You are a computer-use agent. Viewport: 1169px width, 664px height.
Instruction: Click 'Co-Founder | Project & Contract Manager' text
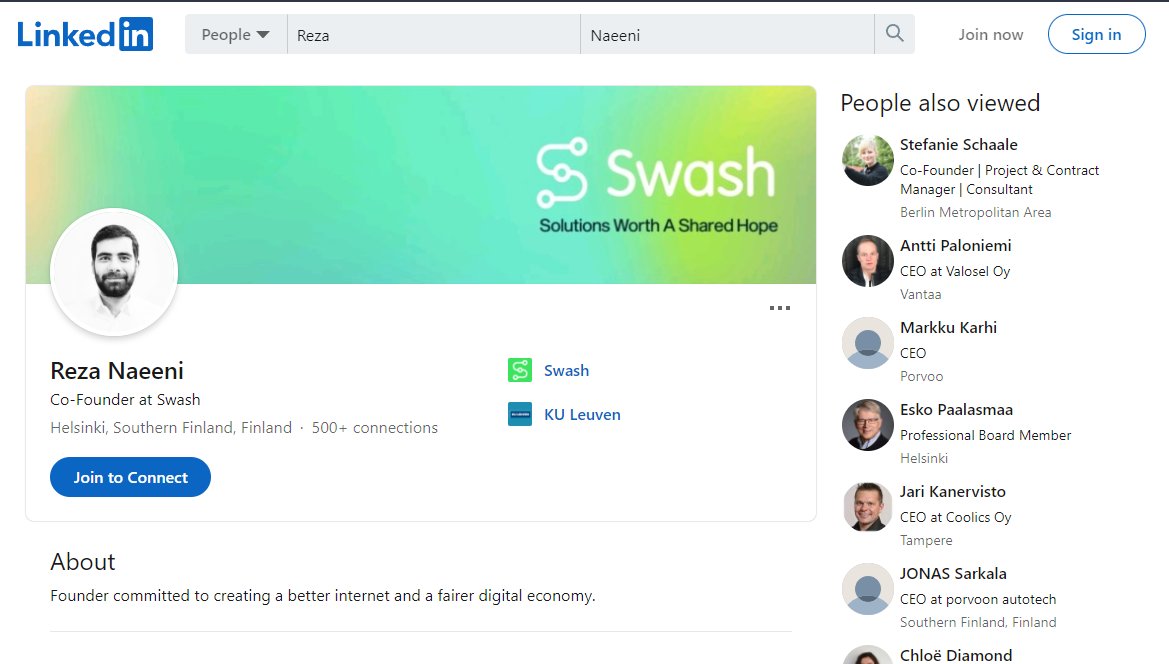(x=1000, y=180)
